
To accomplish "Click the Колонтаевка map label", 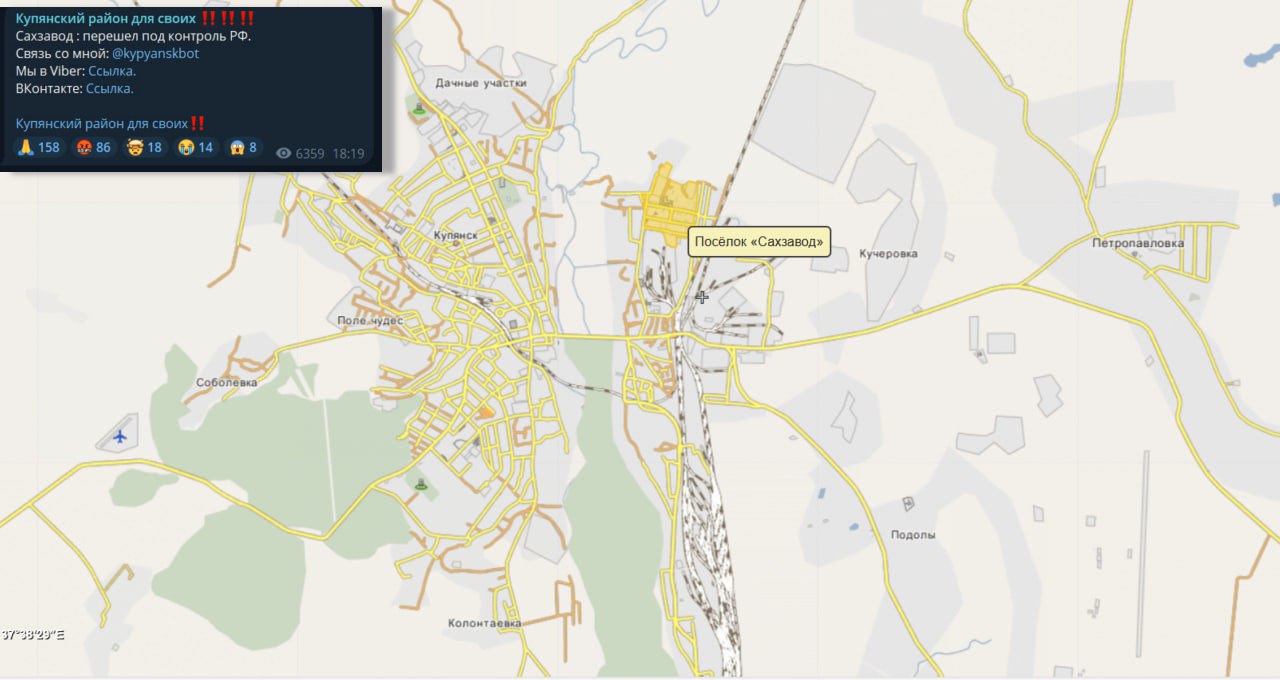I will (x=485, y=623).
